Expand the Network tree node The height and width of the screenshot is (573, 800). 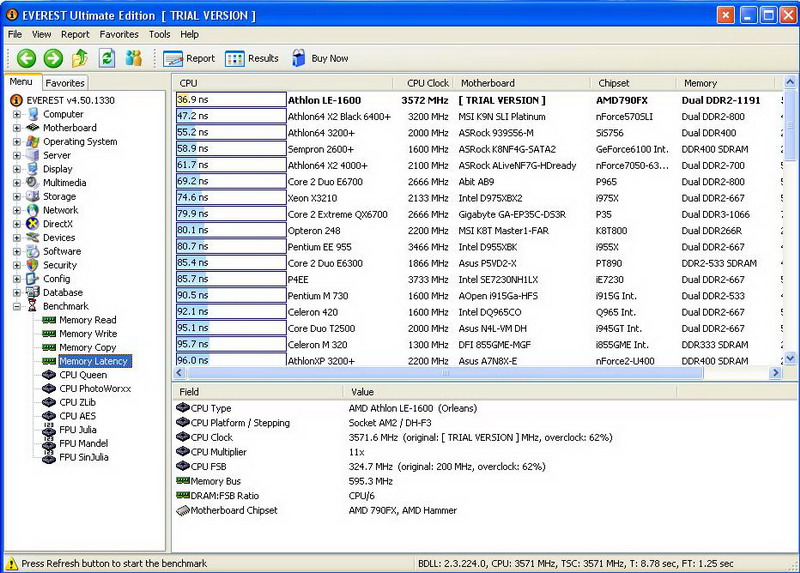coord(17,210)
